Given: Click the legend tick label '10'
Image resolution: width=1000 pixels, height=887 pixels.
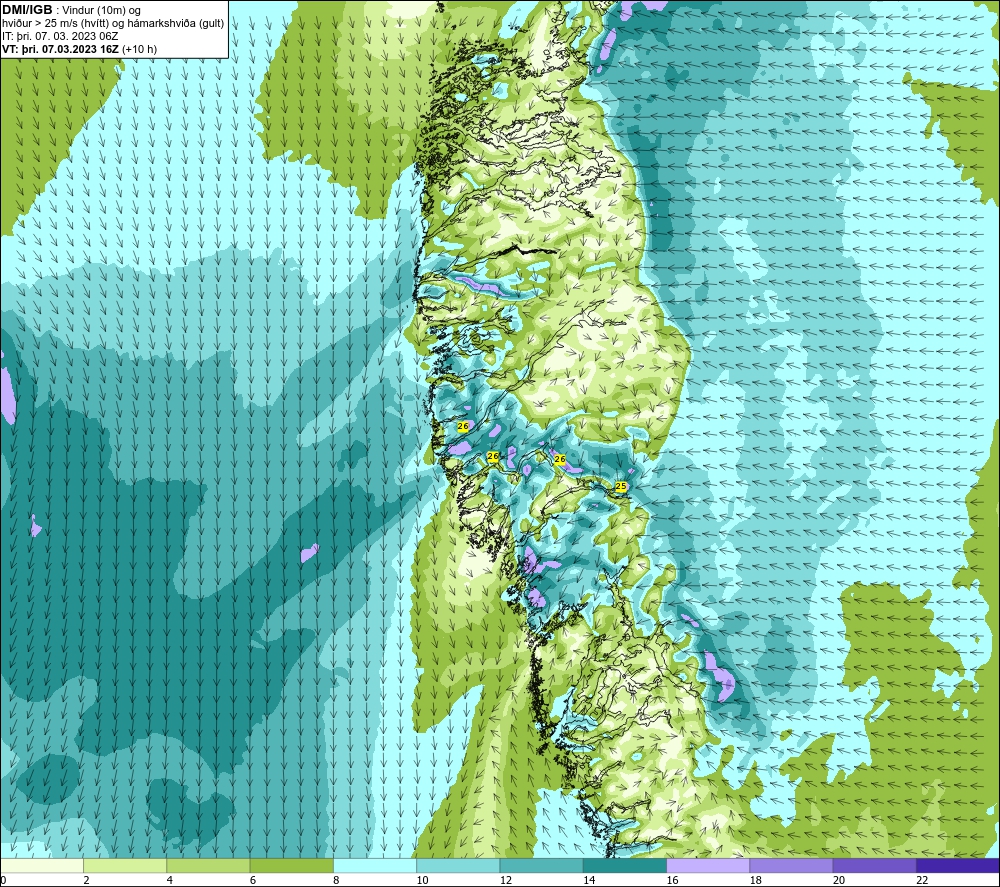Looking at the screenshot, I should click(x=422, y=880).
